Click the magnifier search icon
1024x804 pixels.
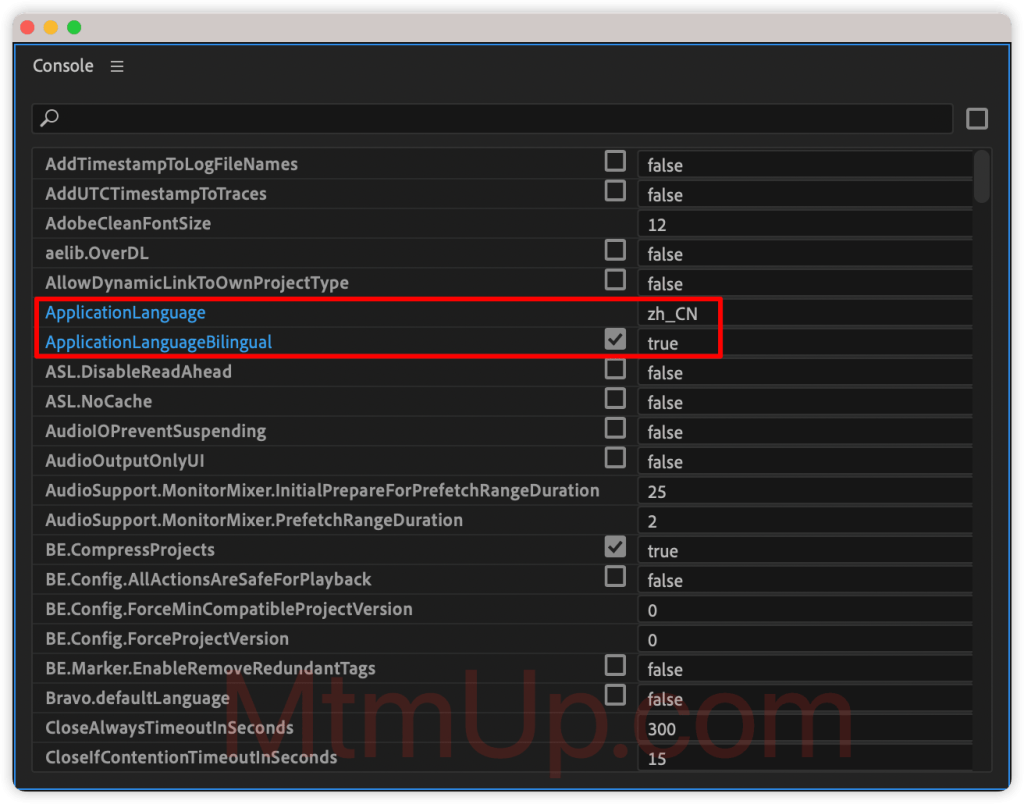(x=49, y=118)
